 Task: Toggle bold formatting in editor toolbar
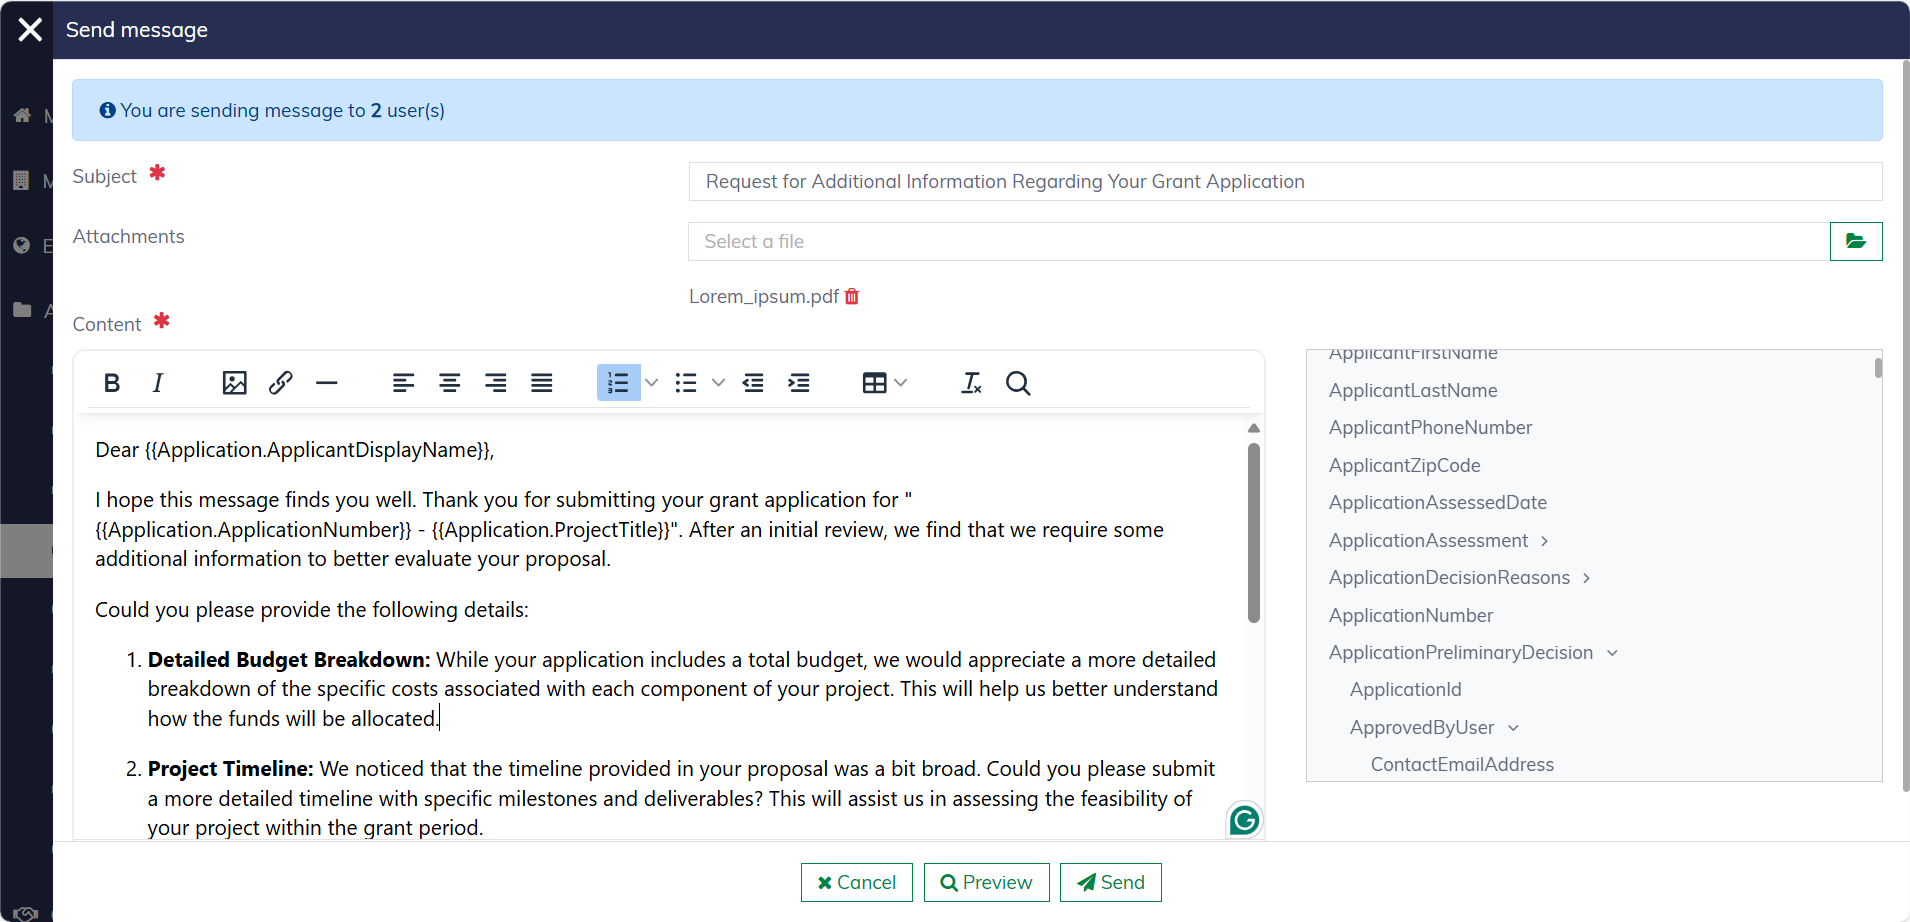click(x=112, y=383)
